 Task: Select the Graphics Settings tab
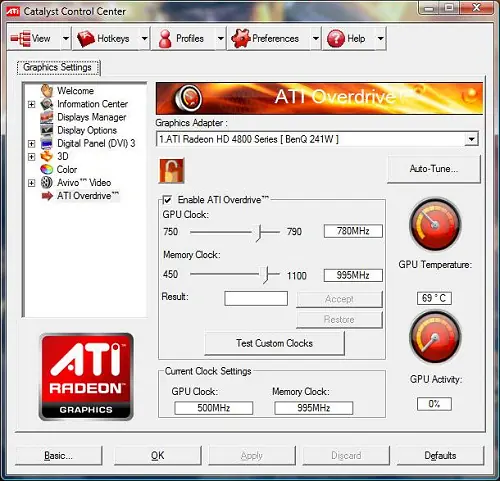point(58,67)
